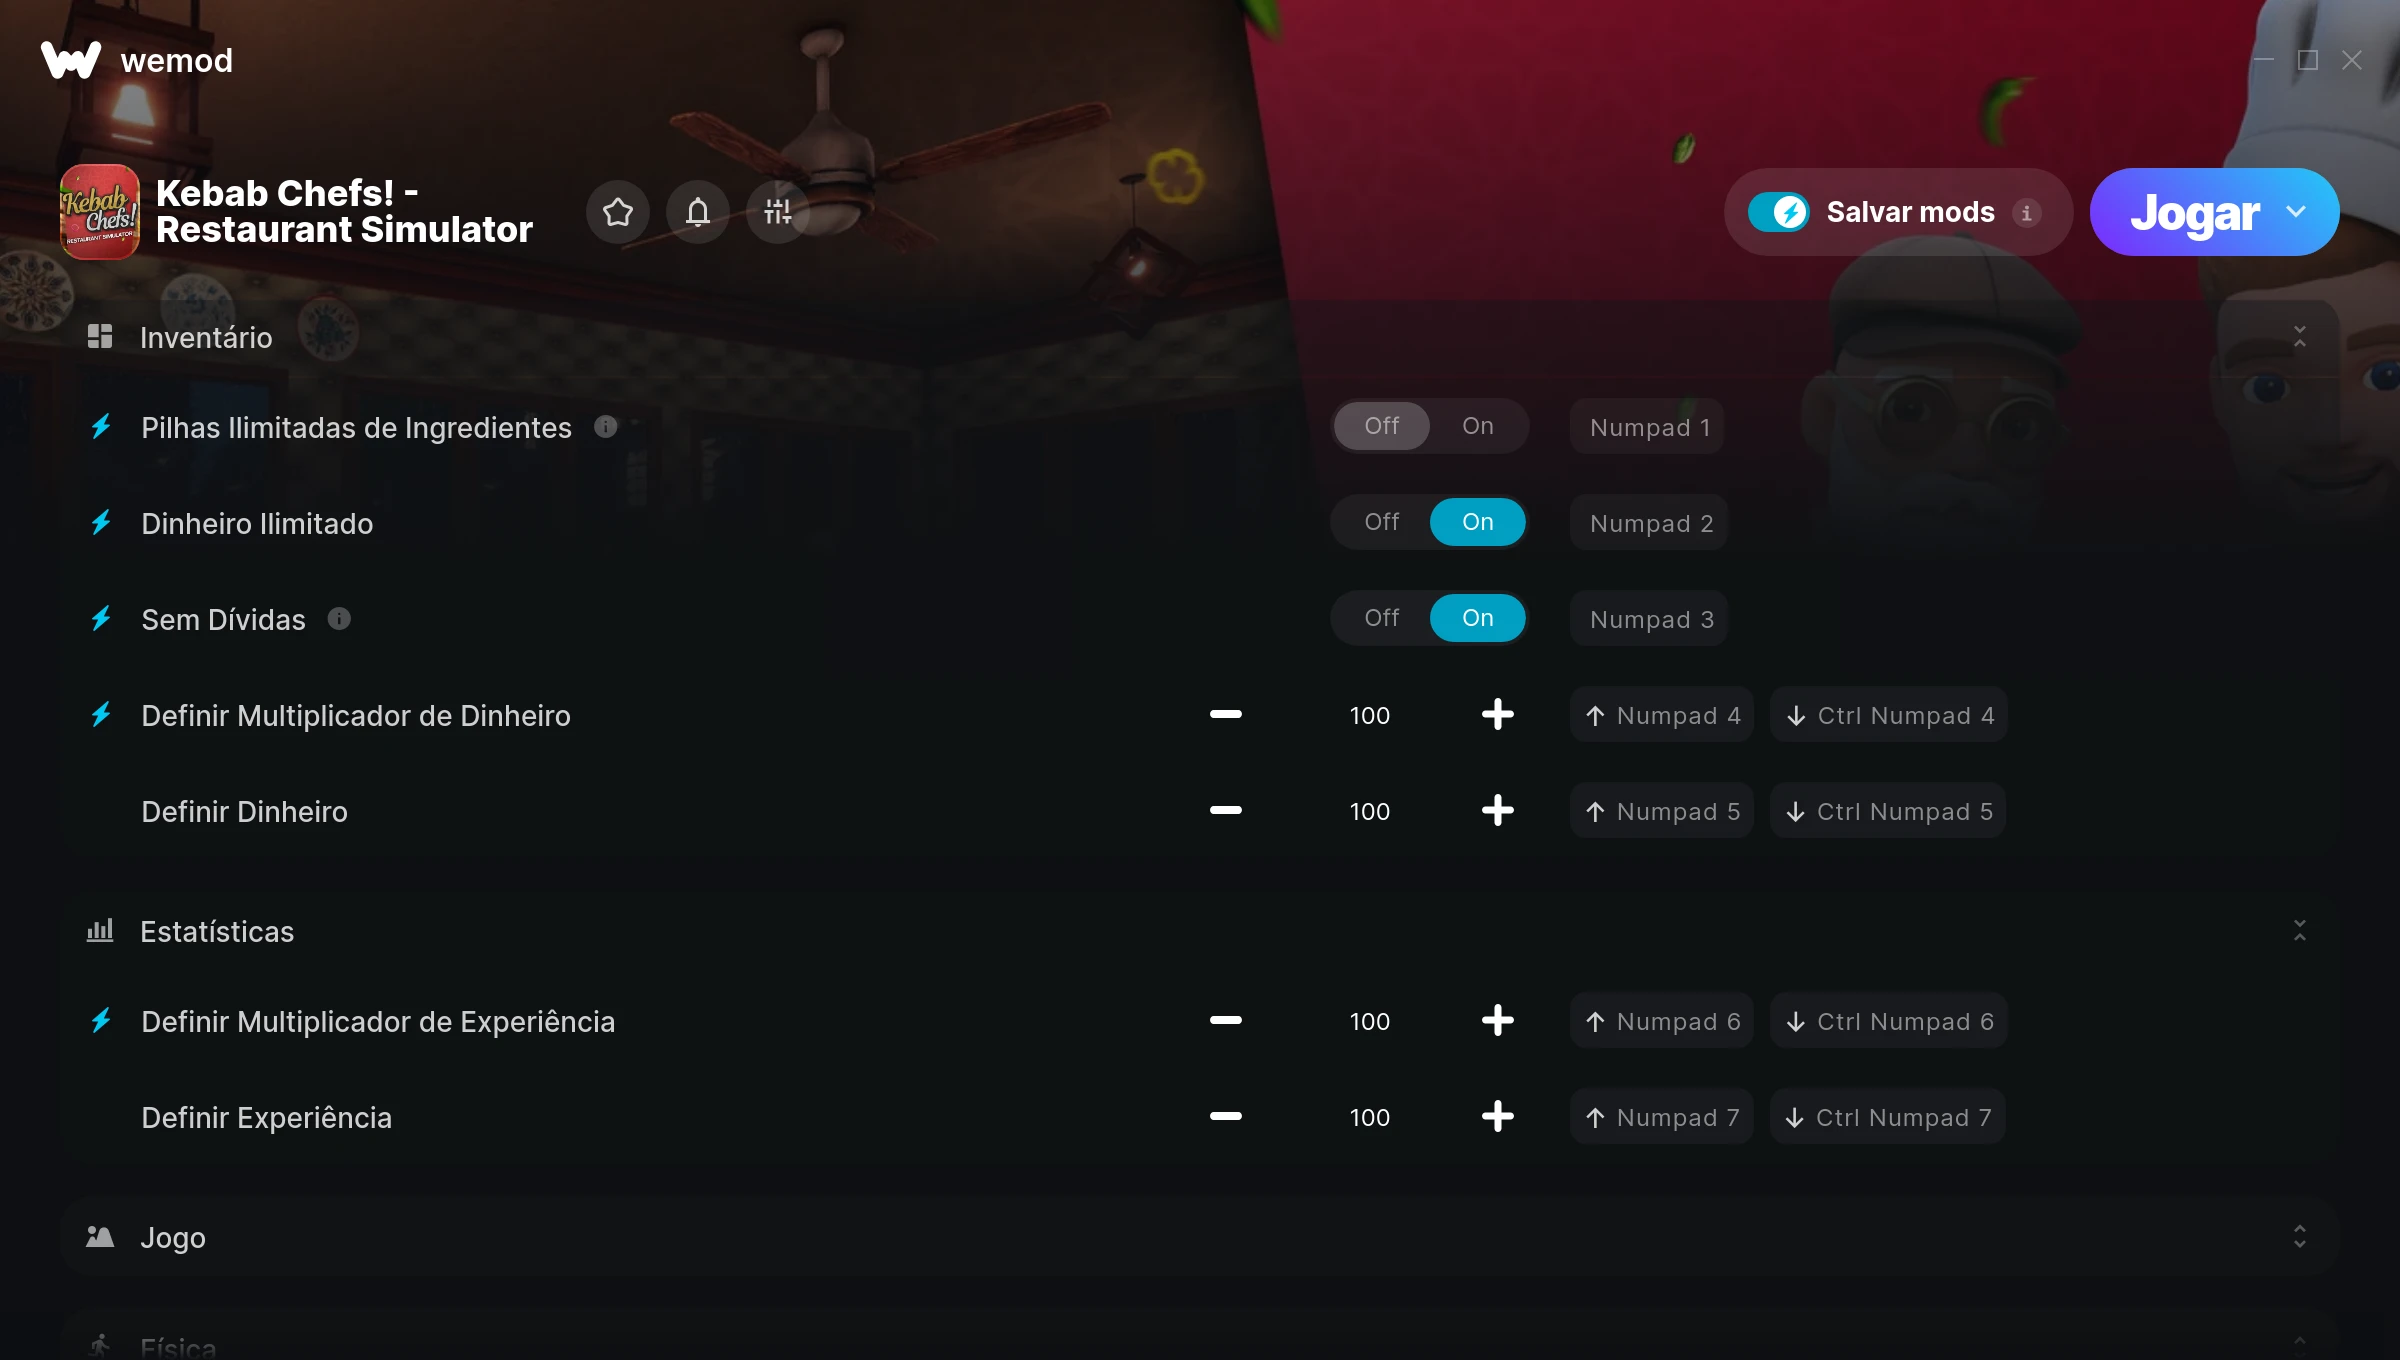Screen dimensions: 2400x1360
Task: Decrease Definir Experiência value with minus
Action: click(x=1225, y=1117)
